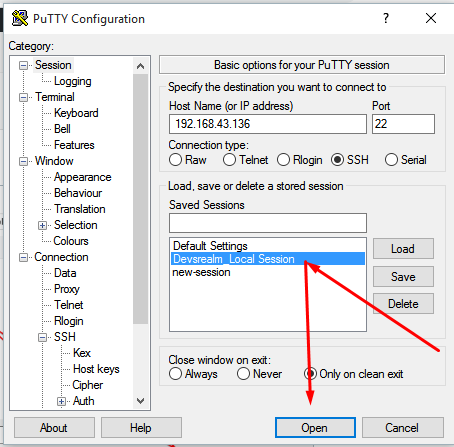This screenshot has width=454, height=447.
Task: Click category tree scroll down arrow
Action: pyautogui.click(x=140, y=401)
